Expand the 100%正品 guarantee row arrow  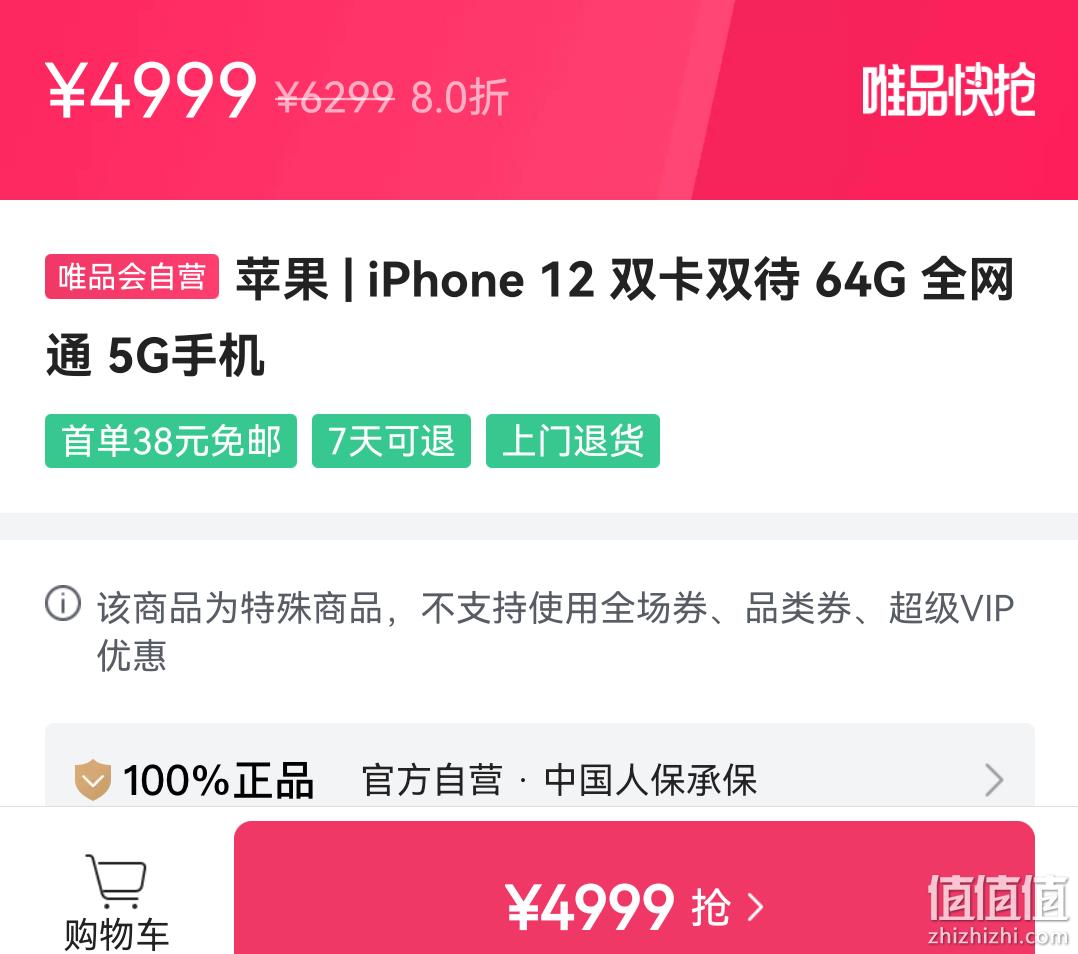[x=994, y=780]
